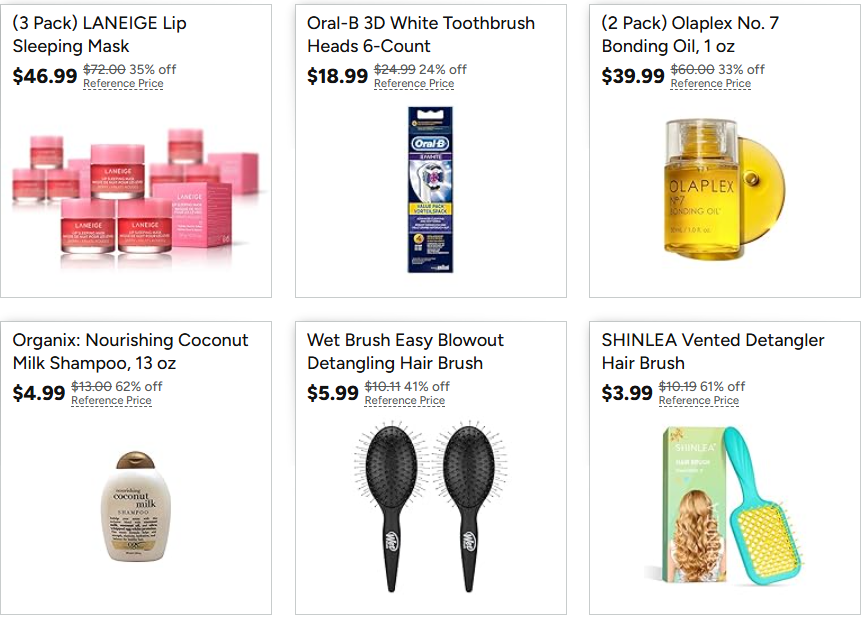The height and width of the screenshot is (617, 862).
Task: Click Reference Price under Organix $13.00
Action: (x=111, y=400)
